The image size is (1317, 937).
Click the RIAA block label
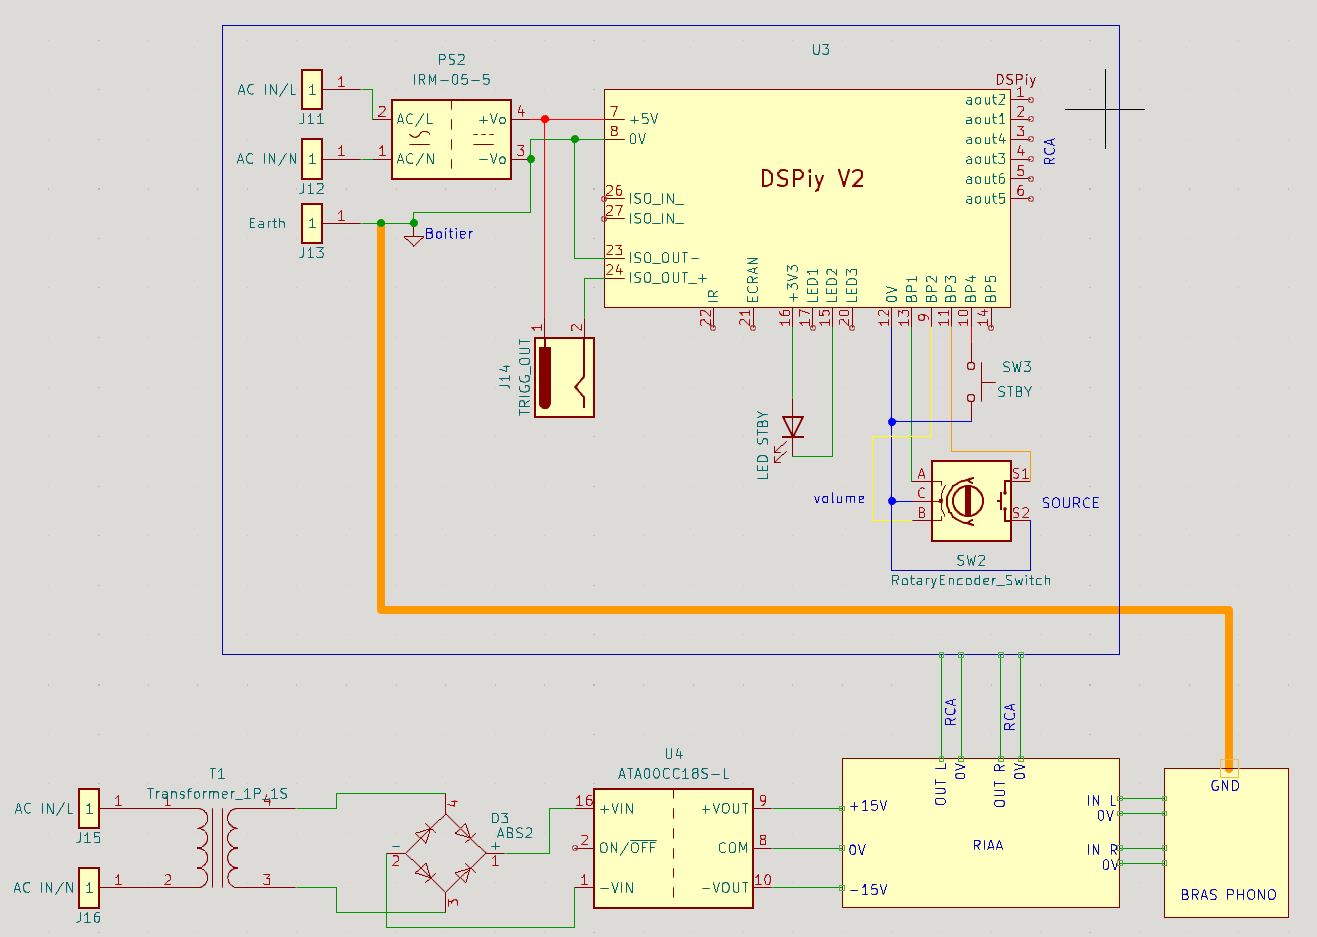pyautogui.click(x=987, y=845)
